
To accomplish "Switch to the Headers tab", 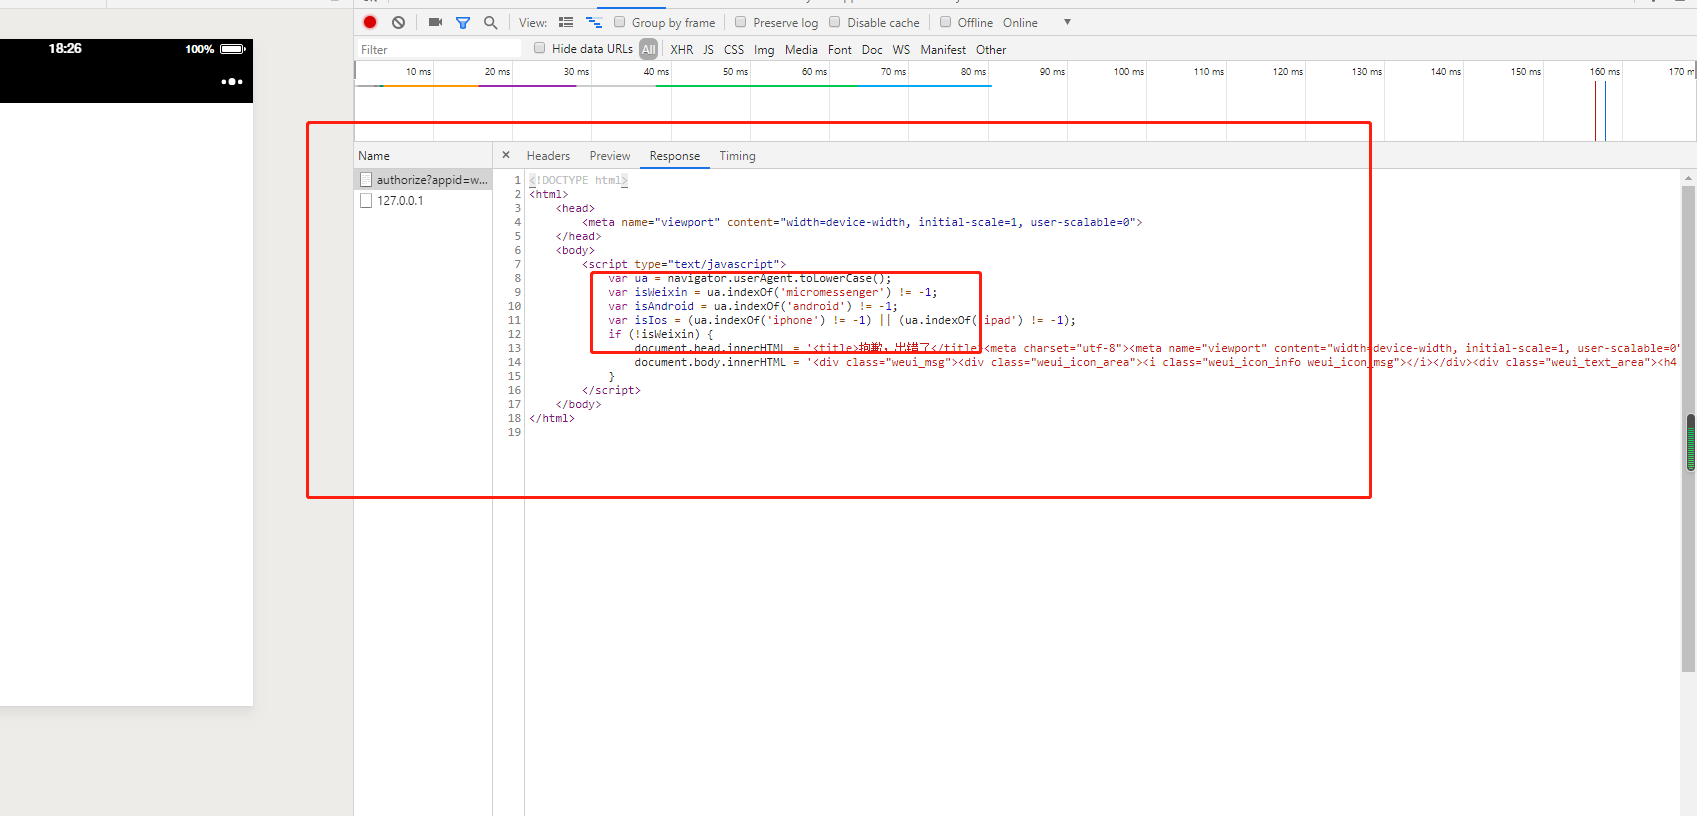I will [548, 156].
